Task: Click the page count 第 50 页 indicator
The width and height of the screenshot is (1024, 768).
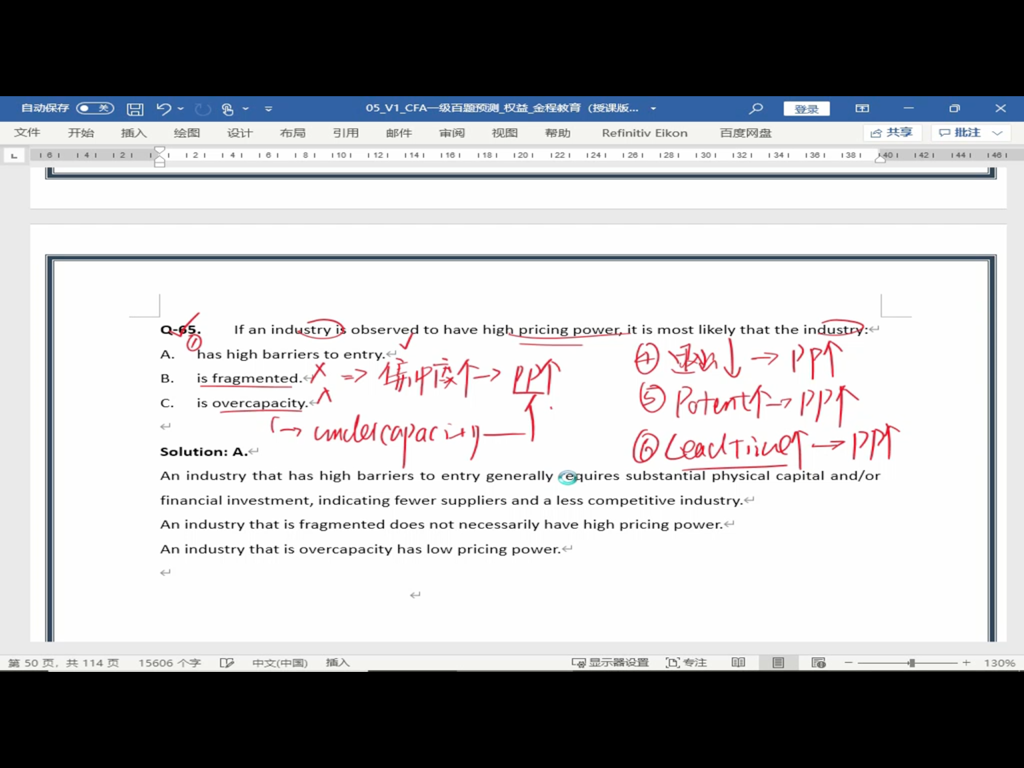Action: (63, 663)
